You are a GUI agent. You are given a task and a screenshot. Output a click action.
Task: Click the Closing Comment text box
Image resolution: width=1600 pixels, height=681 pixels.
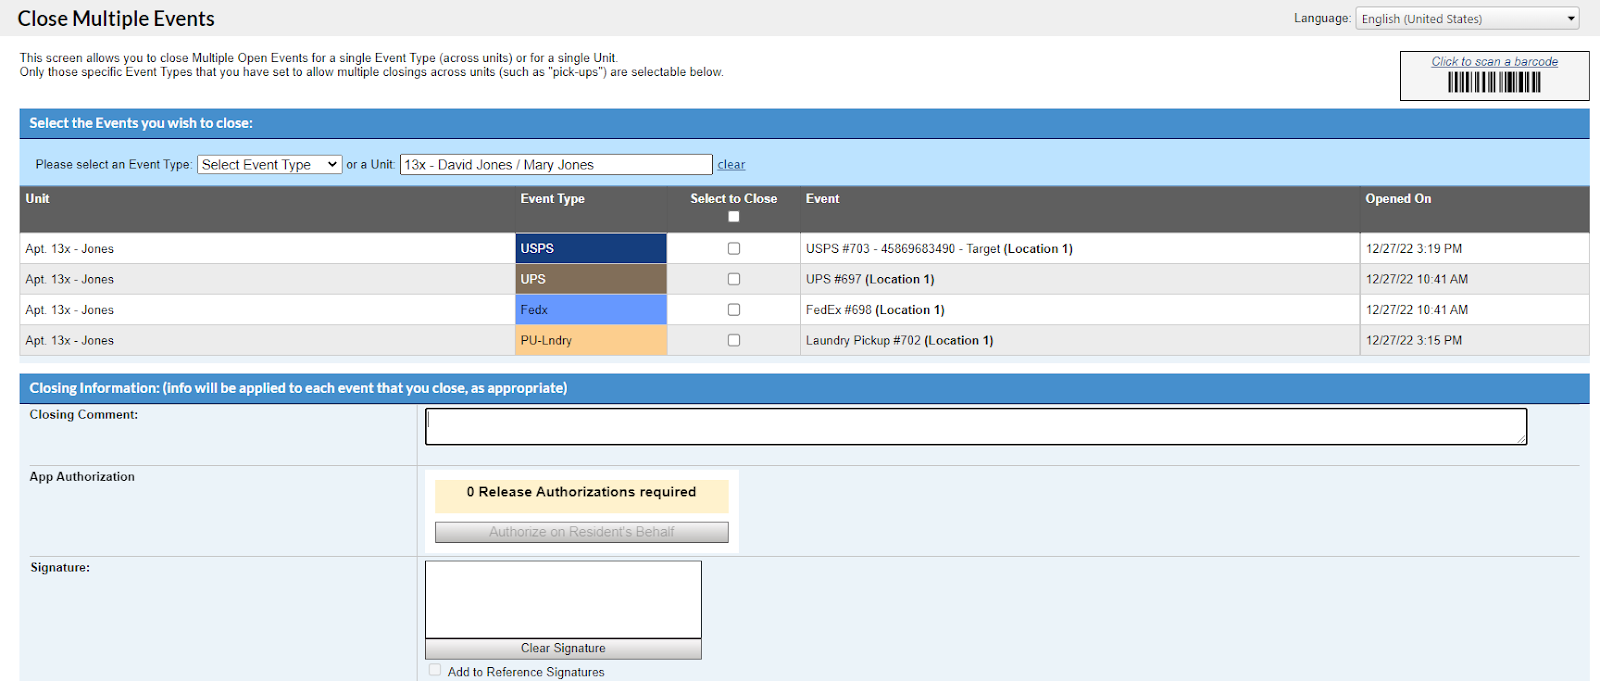click(x=976, y=426)
